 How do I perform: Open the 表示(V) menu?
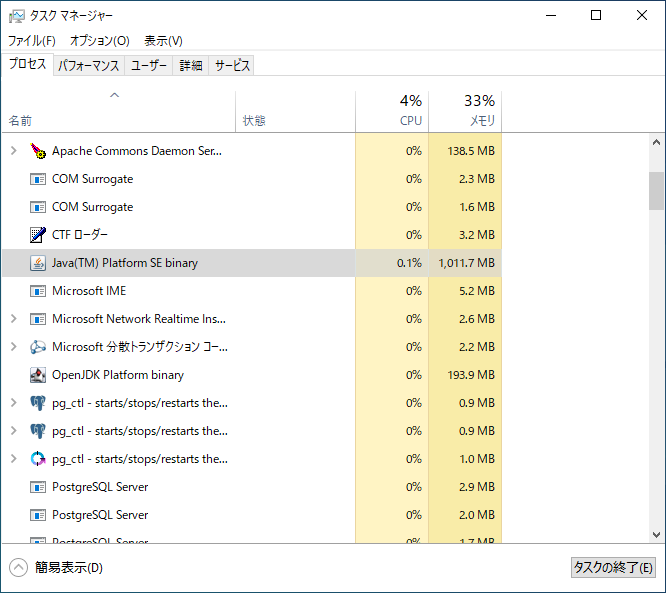click(164, 41)
